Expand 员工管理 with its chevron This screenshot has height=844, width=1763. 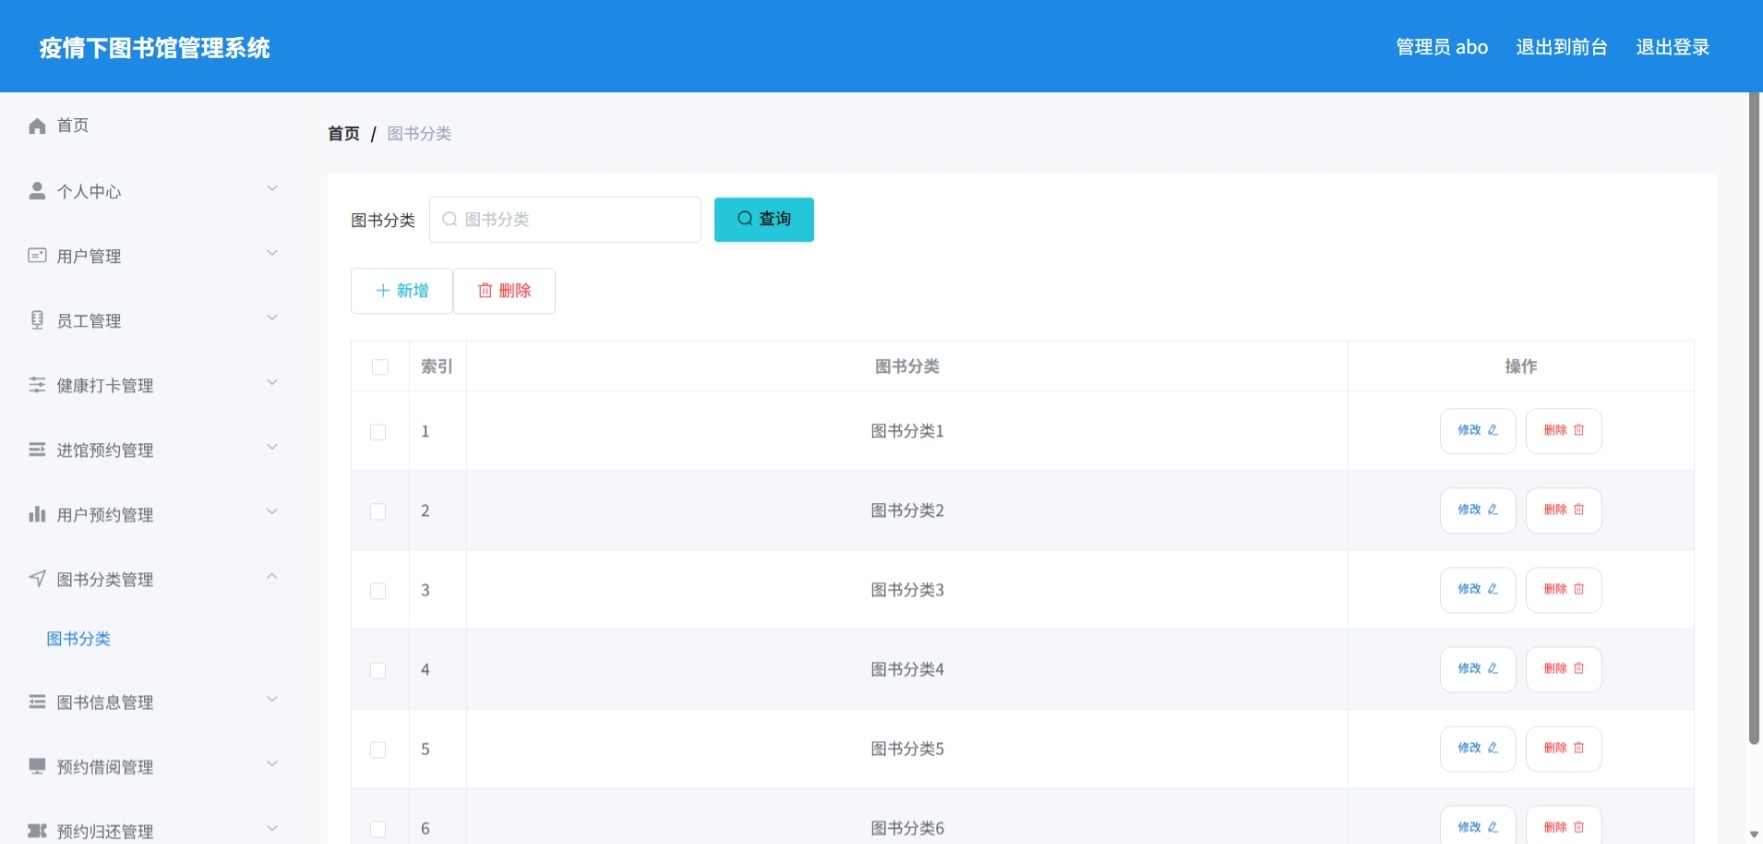click(x=272, y=318)
